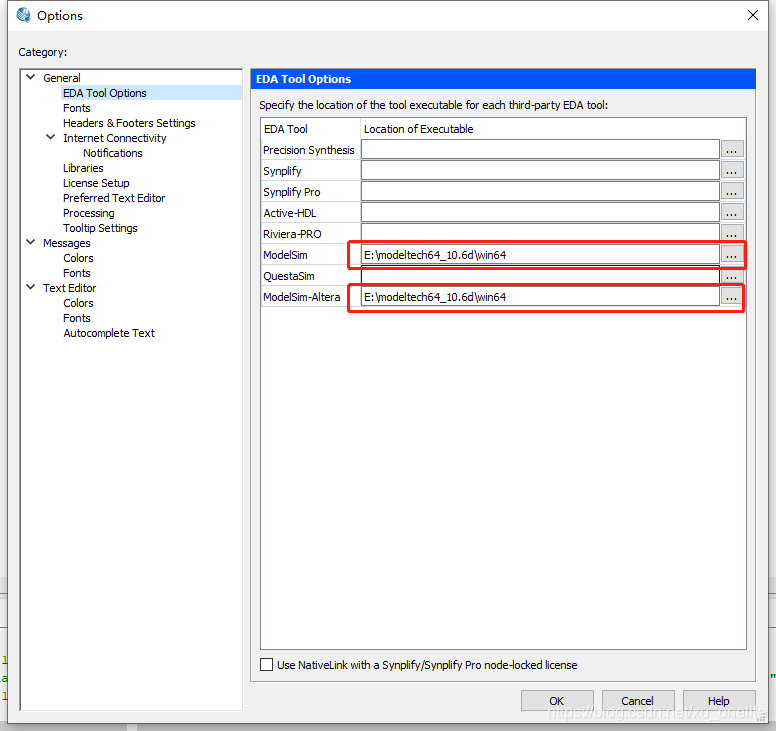Open Autocomplete Text settings
The height and width of the screenshot is (731, 776).
tap(109, 333)
